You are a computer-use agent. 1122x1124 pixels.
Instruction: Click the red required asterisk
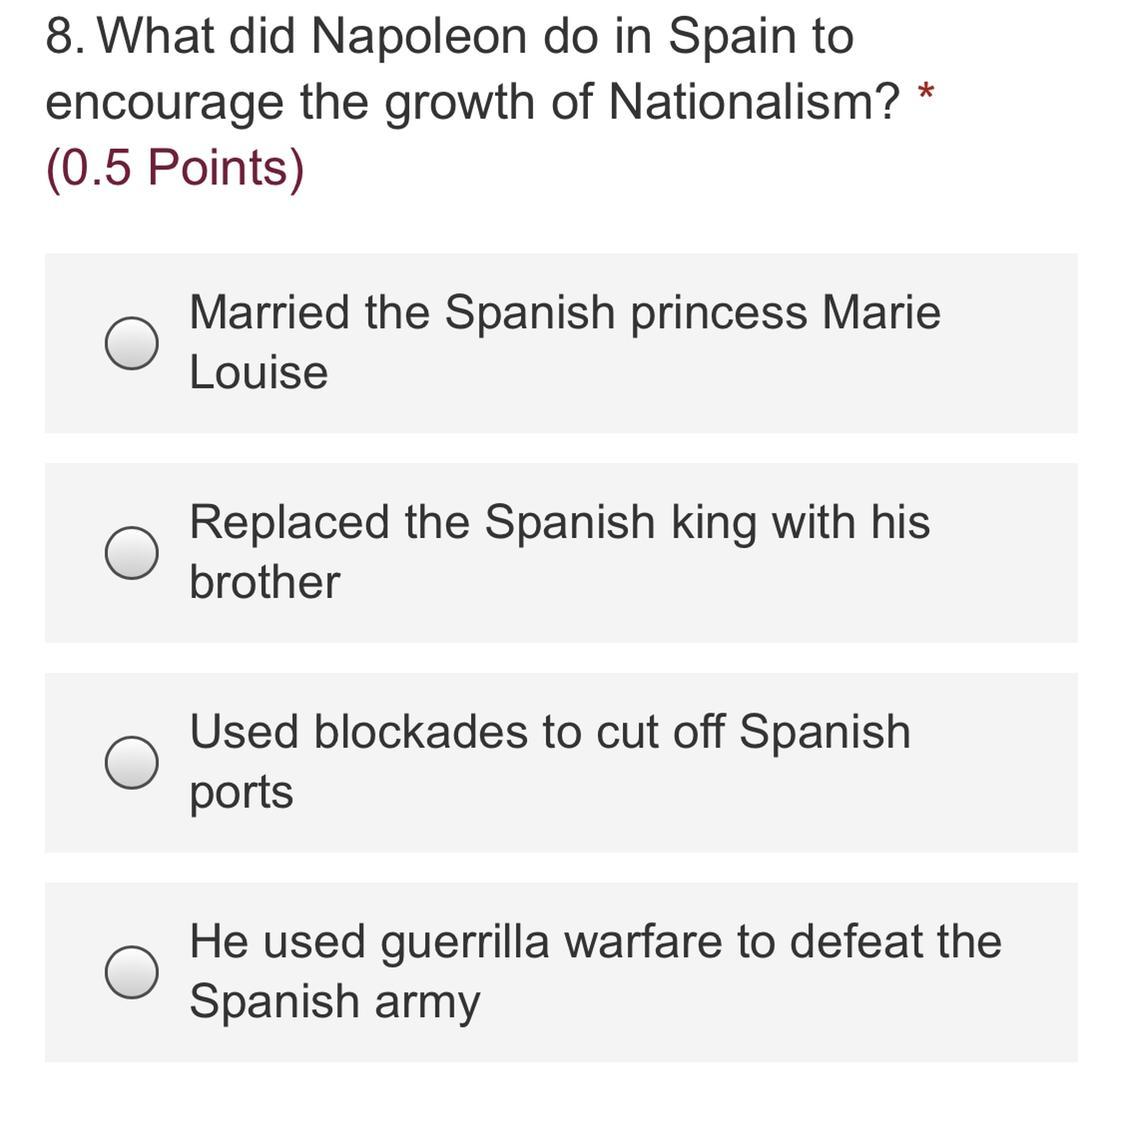click(x=926, y=92)
